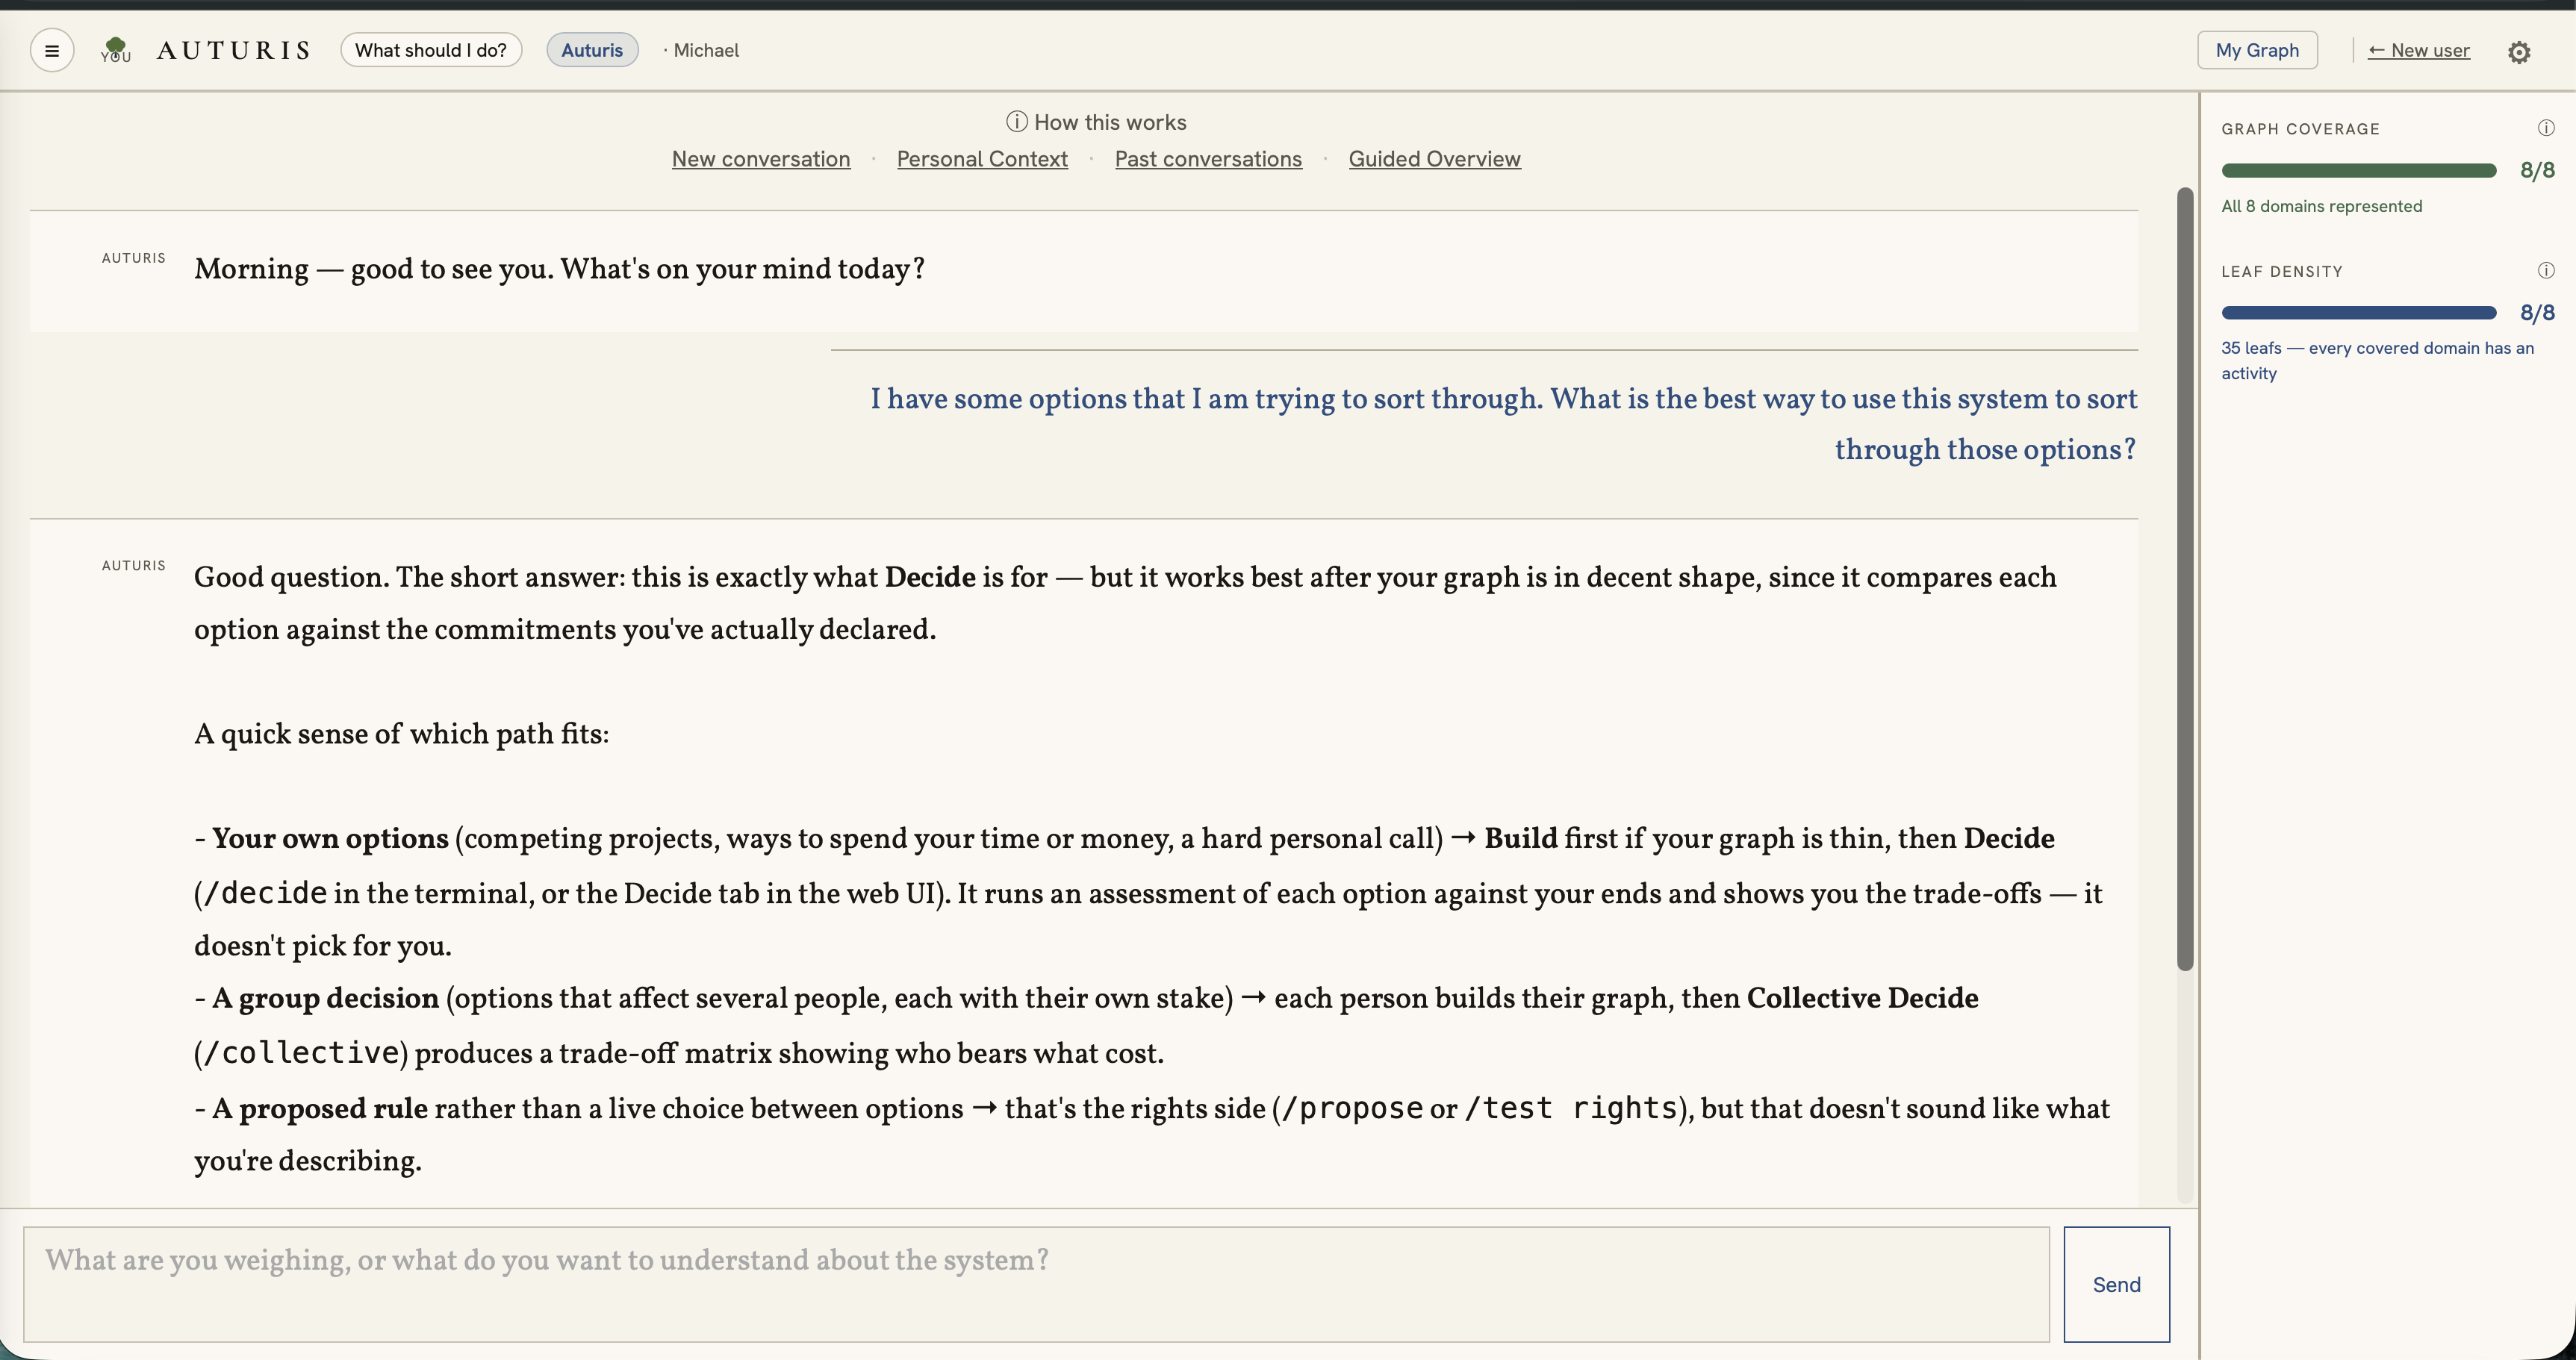
Task: Open the My Graph view
Action: (x=2257, y=50)
